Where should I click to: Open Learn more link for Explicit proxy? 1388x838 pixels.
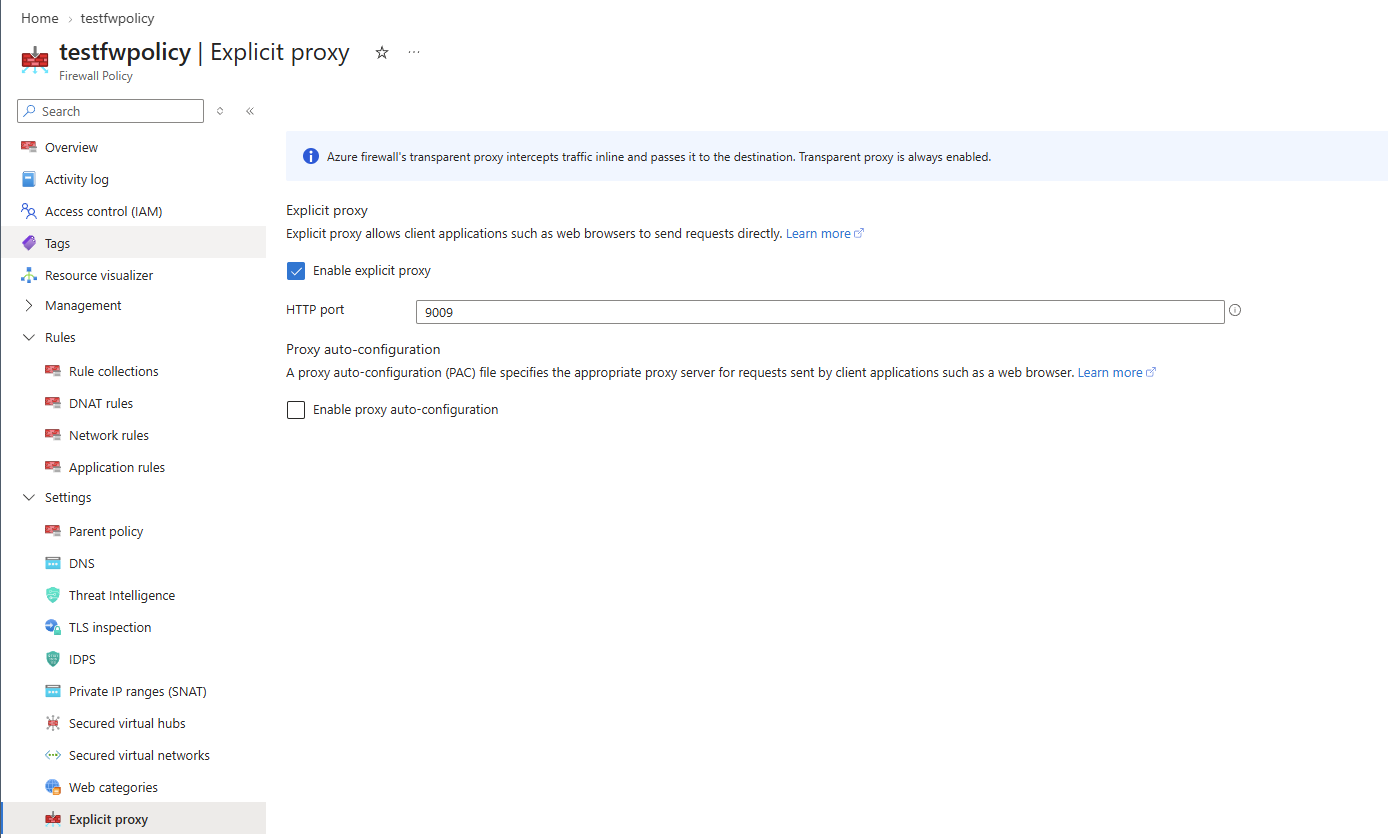pos(825,233)
